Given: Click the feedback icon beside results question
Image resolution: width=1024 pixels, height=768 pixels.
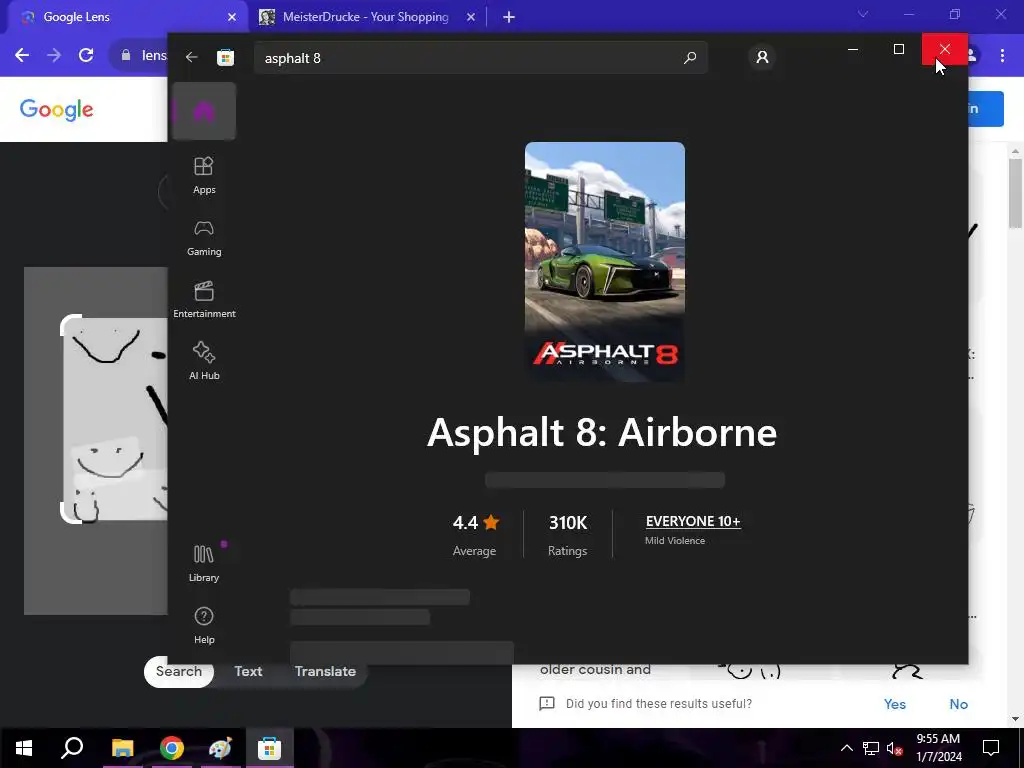Looking at the screenshot, I should tap(547, 703).
